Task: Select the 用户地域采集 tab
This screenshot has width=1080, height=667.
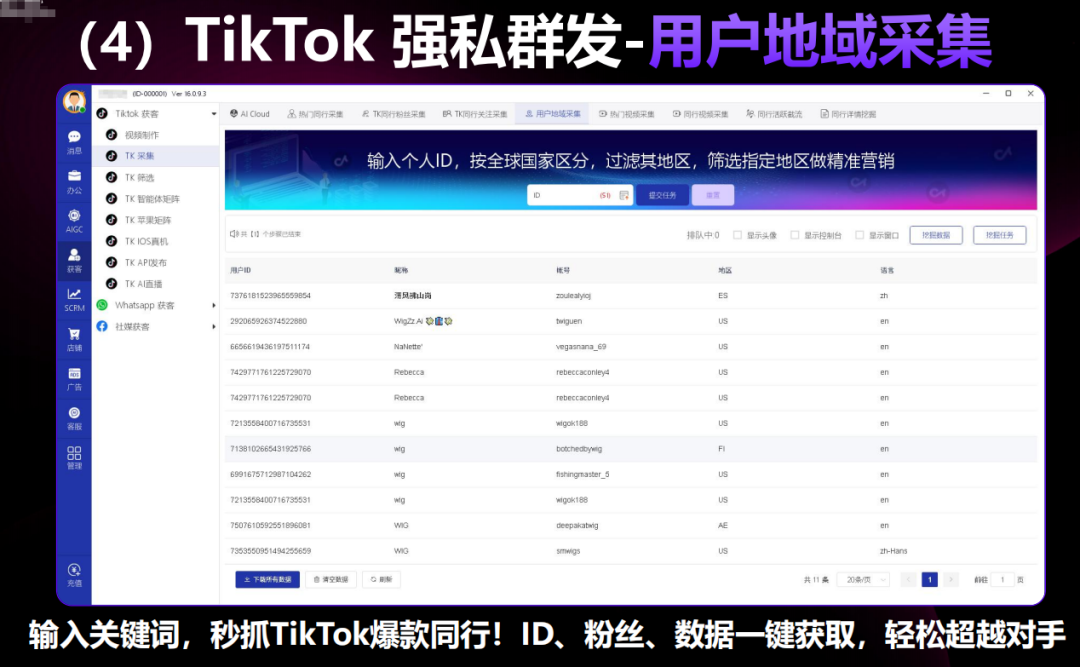Action: 552,114
